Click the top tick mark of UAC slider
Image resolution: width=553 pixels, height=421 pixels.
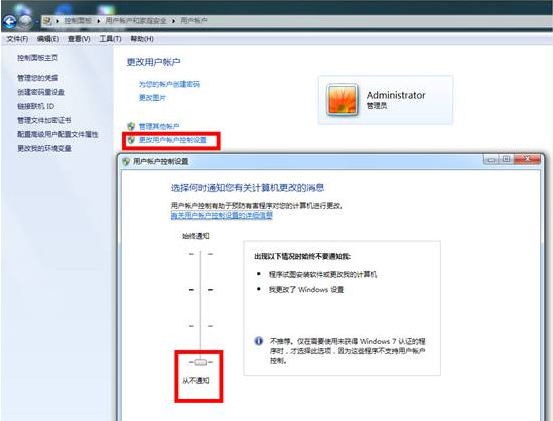point(200,254)
